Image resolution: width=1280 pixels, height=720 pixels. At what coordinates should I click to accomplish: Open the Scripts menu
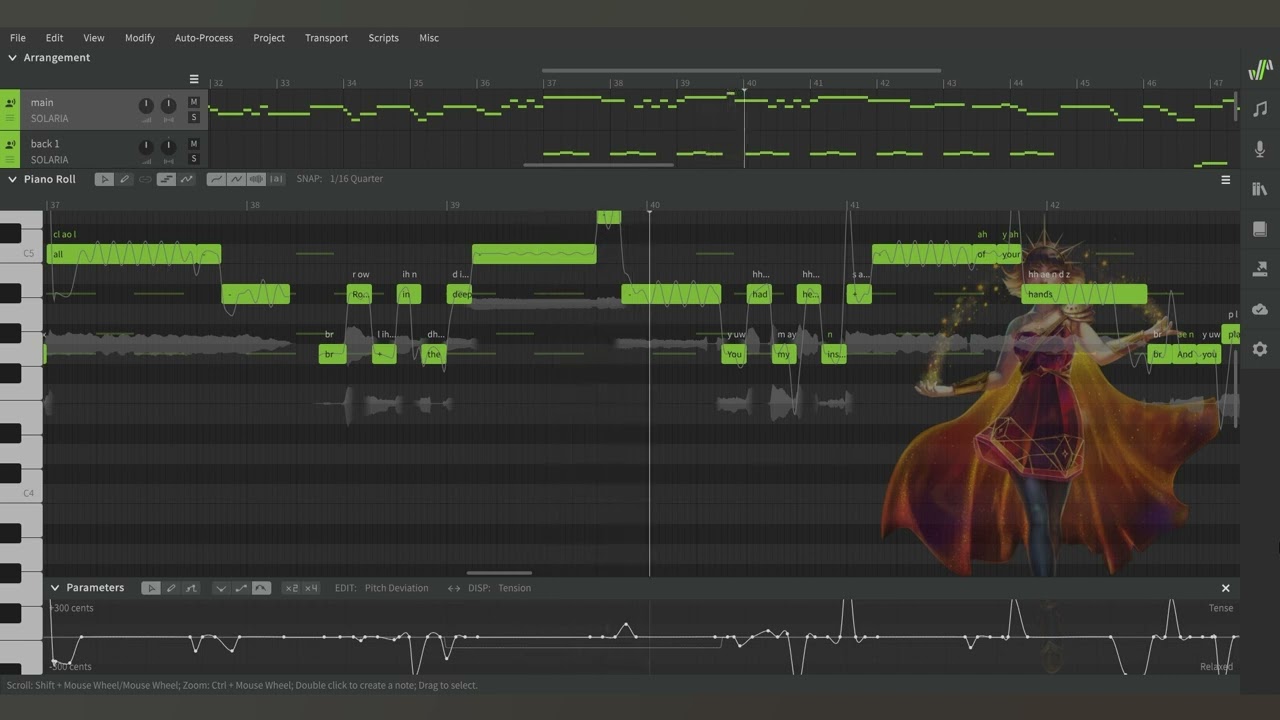(x=384, y=38)
